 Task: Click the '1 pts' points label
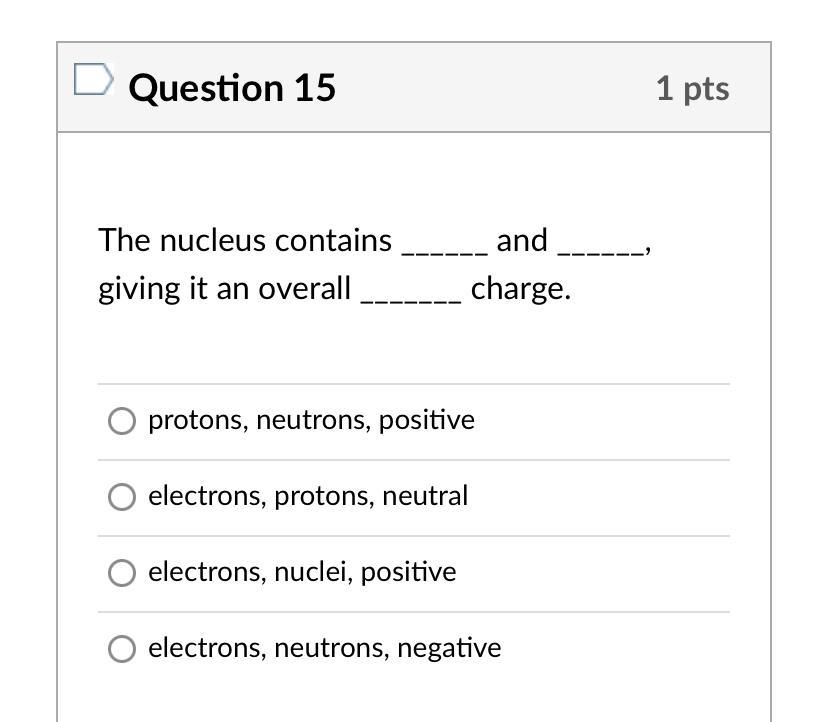click(x=692, y=88)
